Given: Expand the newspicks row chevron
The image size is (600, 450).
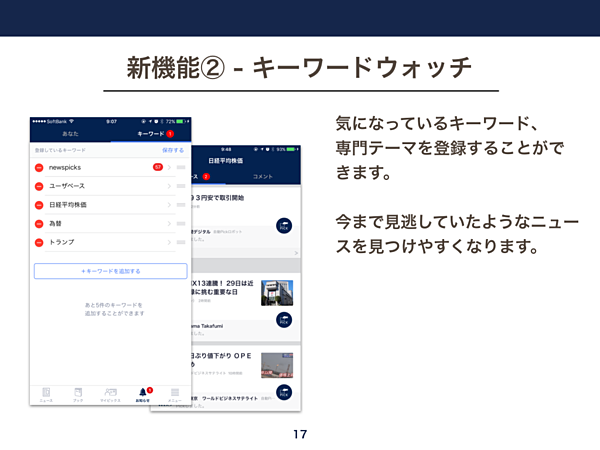Looking at the screenshot, I should click(168, 167).
